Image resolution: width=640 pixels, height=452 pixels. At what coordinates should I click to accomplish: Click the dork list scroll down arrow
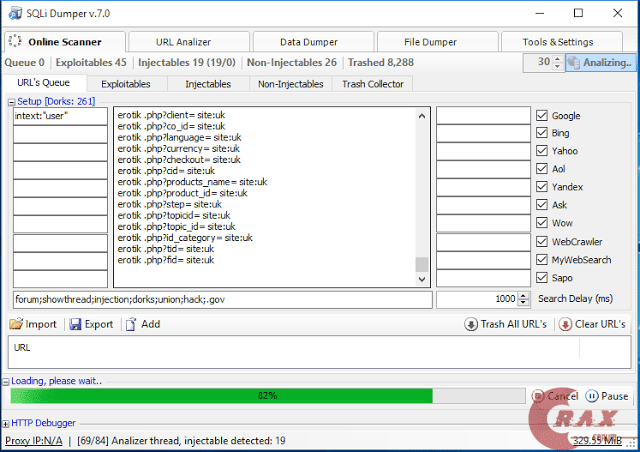(422, 279)
